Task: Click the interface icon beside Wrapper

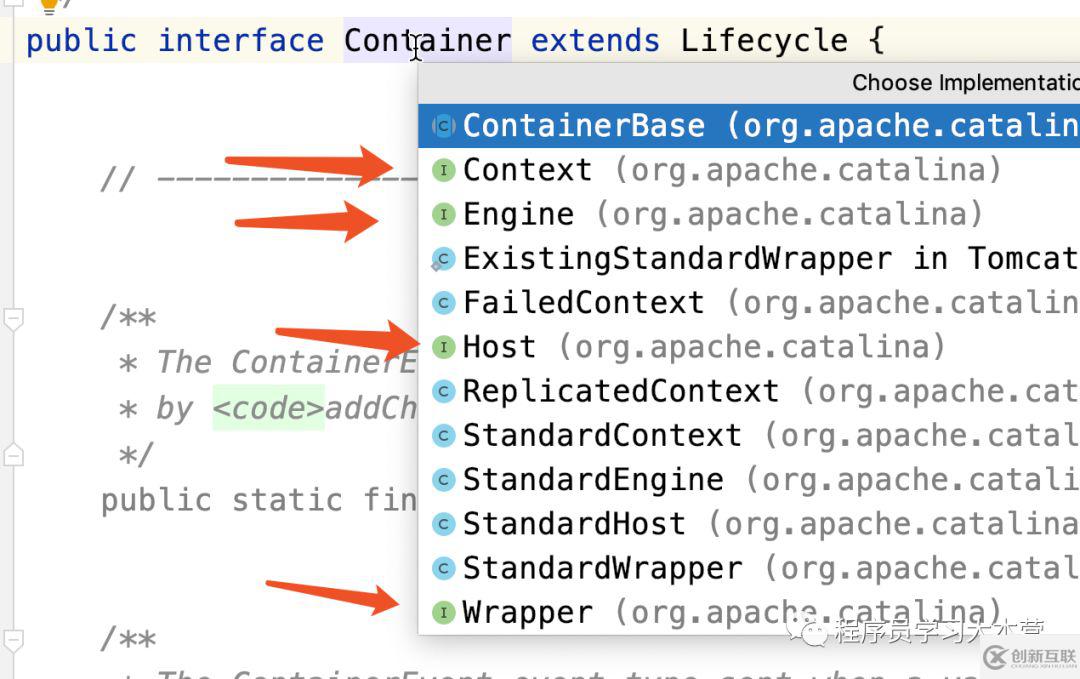Action: pyautogui.click(x=443, y=612)
